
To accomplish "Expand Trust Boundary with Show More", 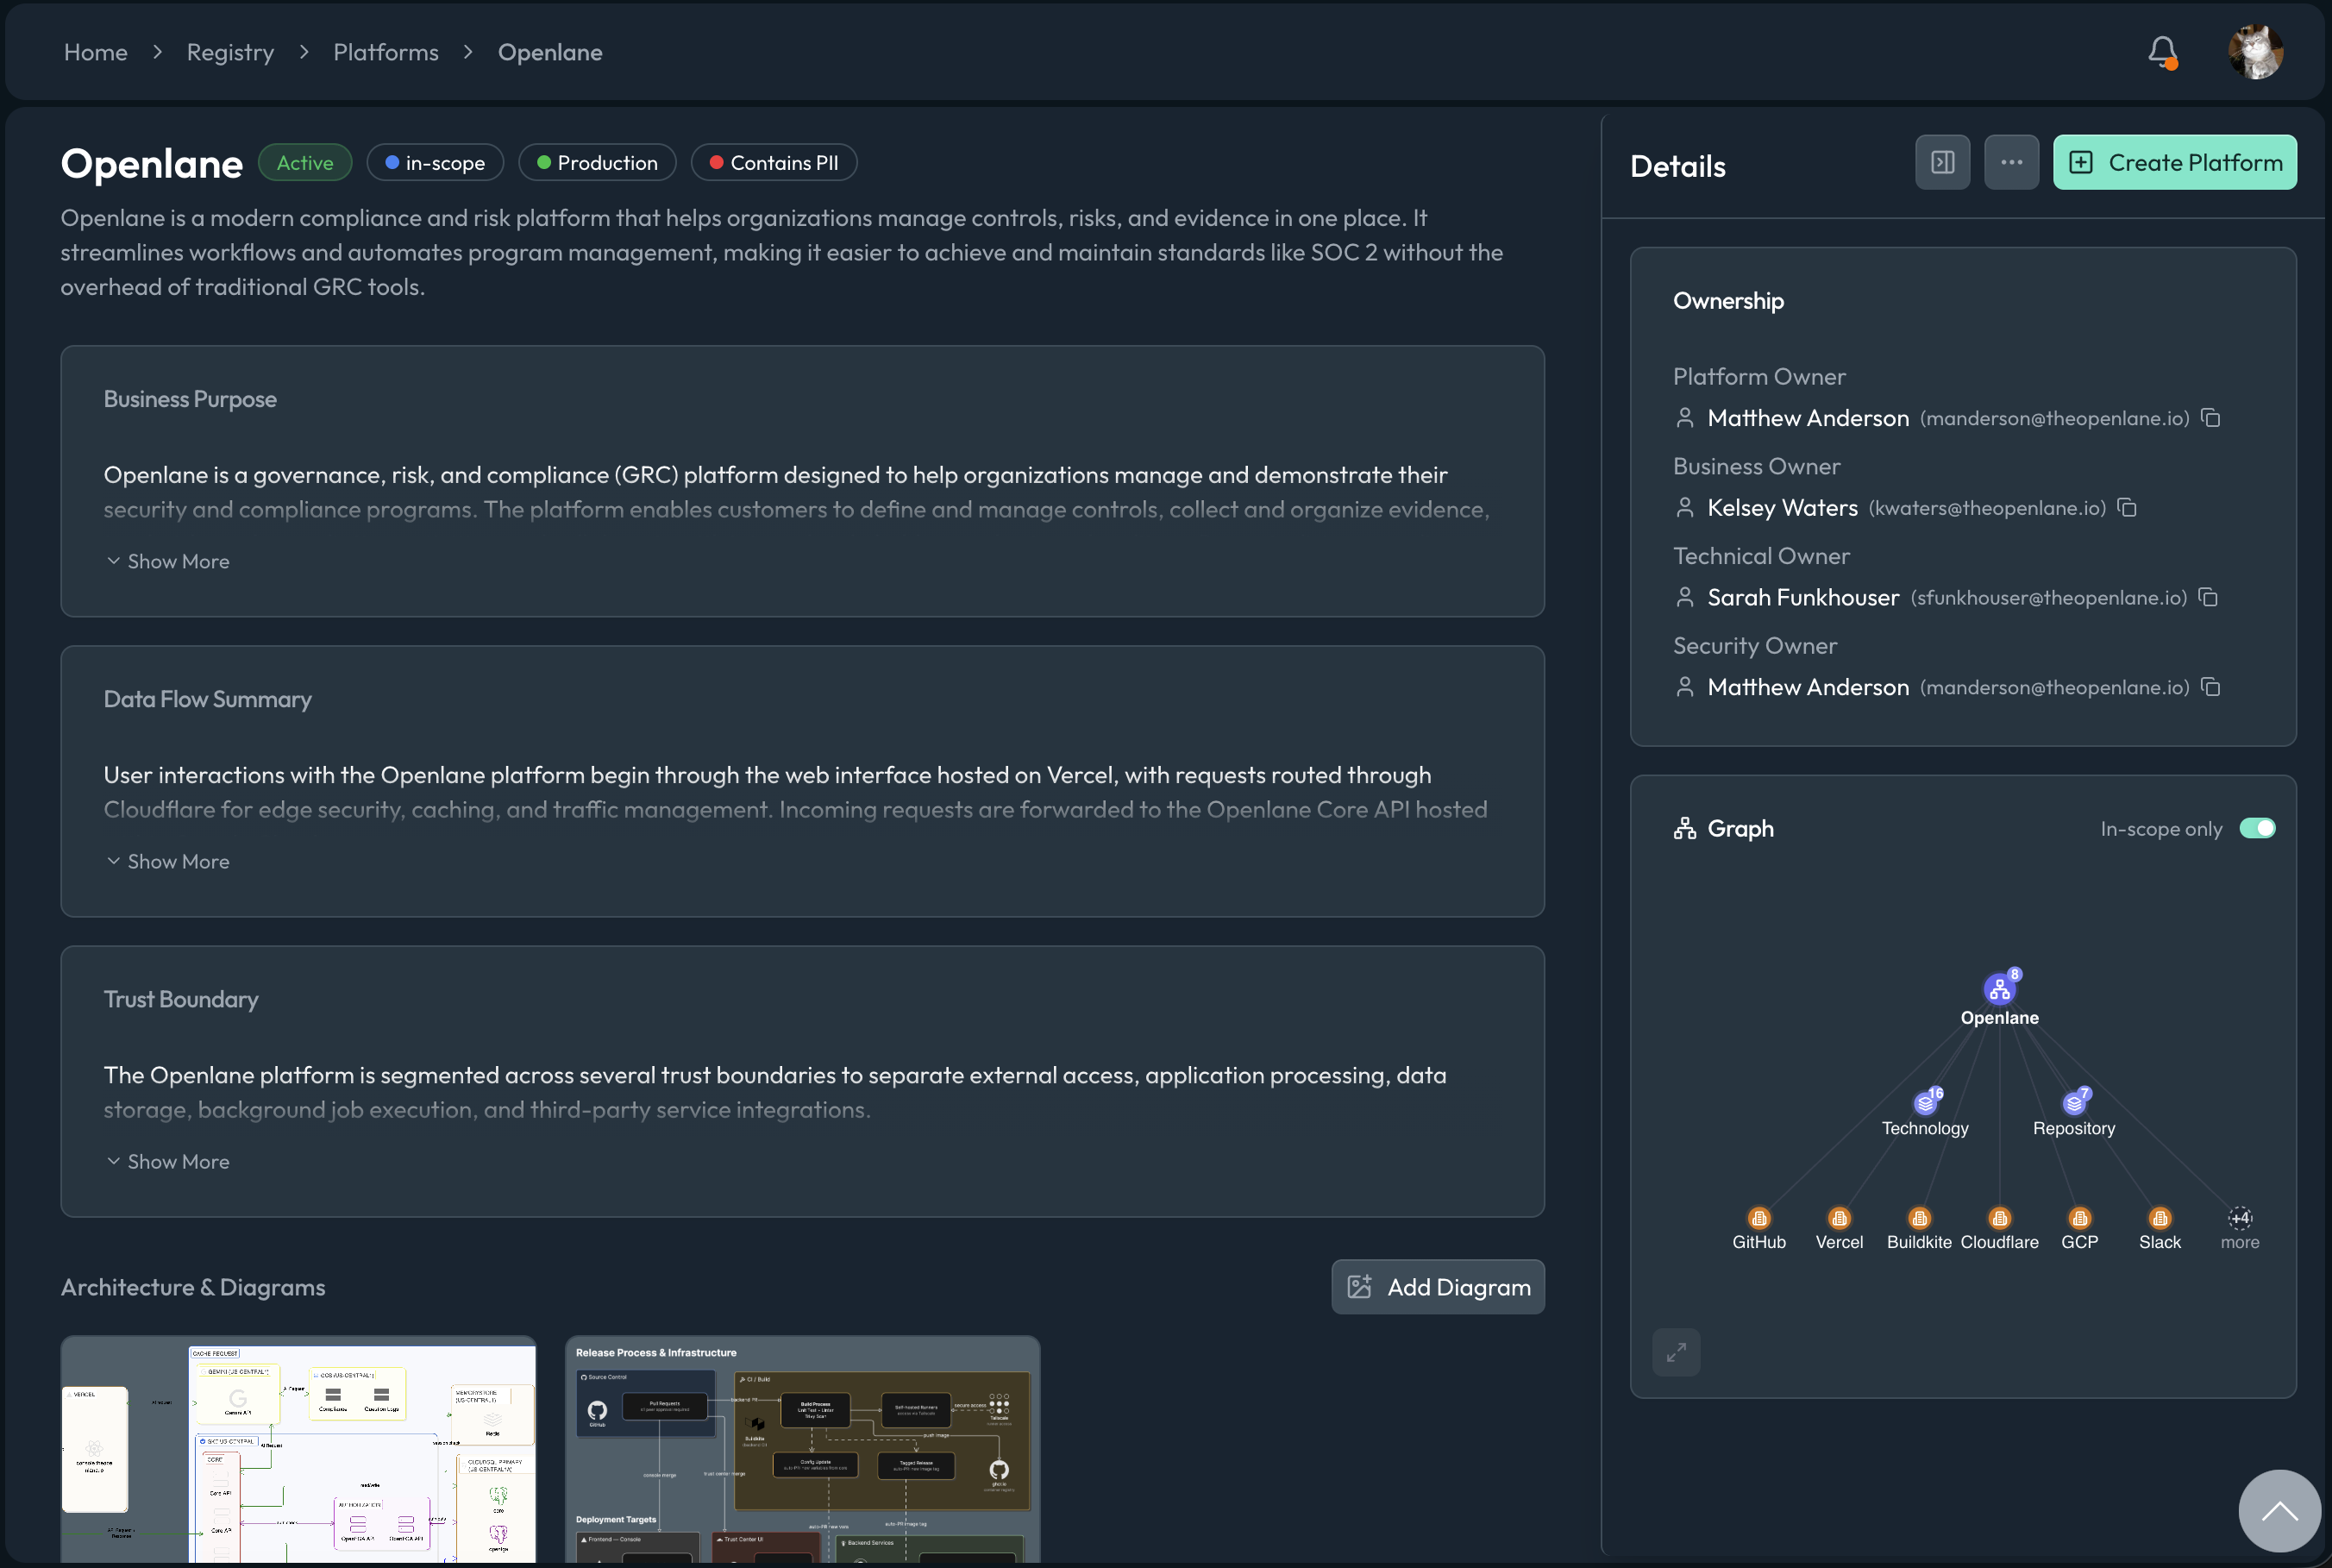I will pos(168,1162).
